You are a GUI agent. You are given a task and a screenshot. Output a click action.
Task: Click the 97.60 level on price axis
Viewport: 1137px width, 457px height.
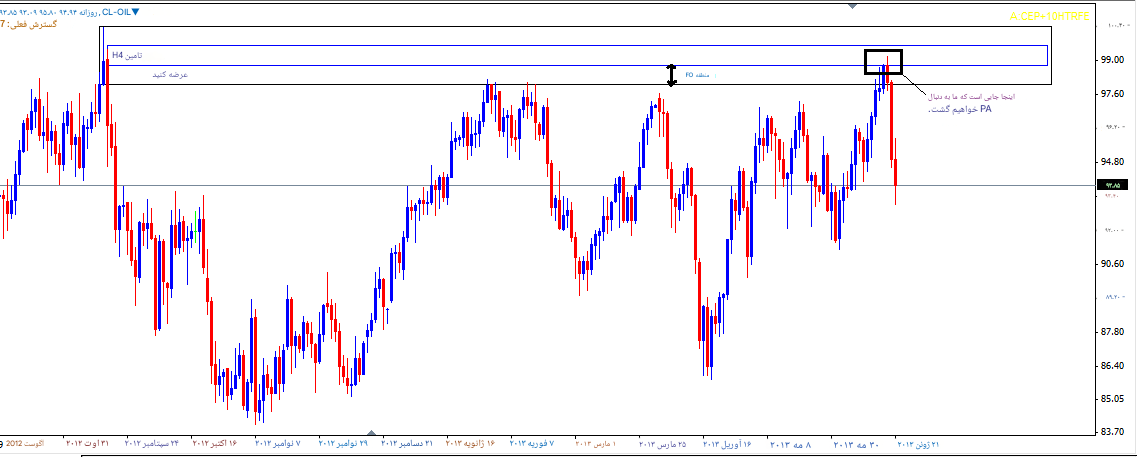[x=1110, y=94]
